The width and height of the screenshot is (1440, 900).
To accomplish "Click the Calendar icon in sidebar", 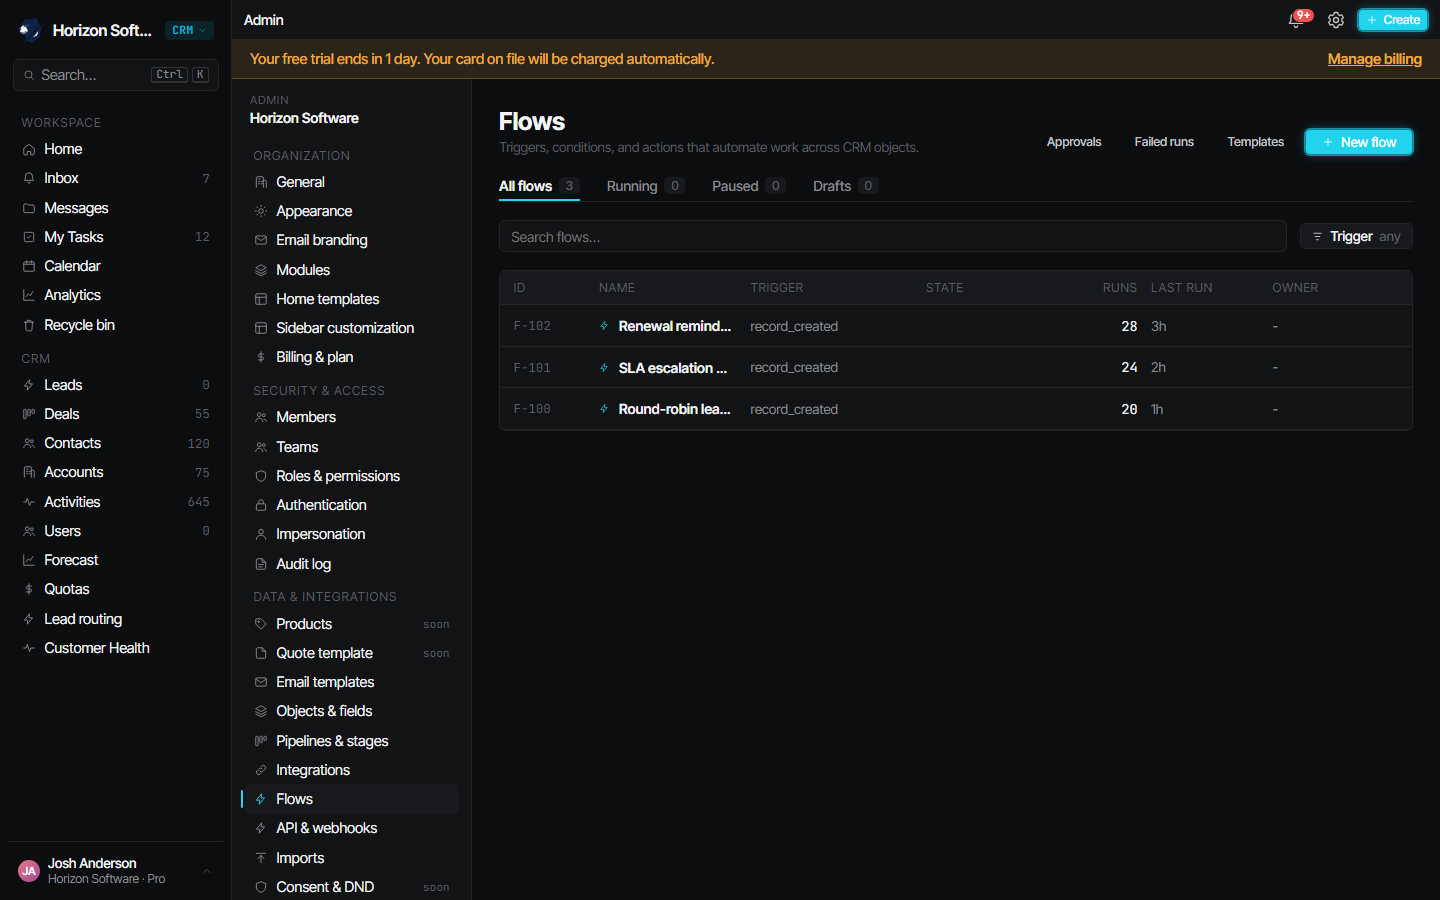I will tap(29, 266).
